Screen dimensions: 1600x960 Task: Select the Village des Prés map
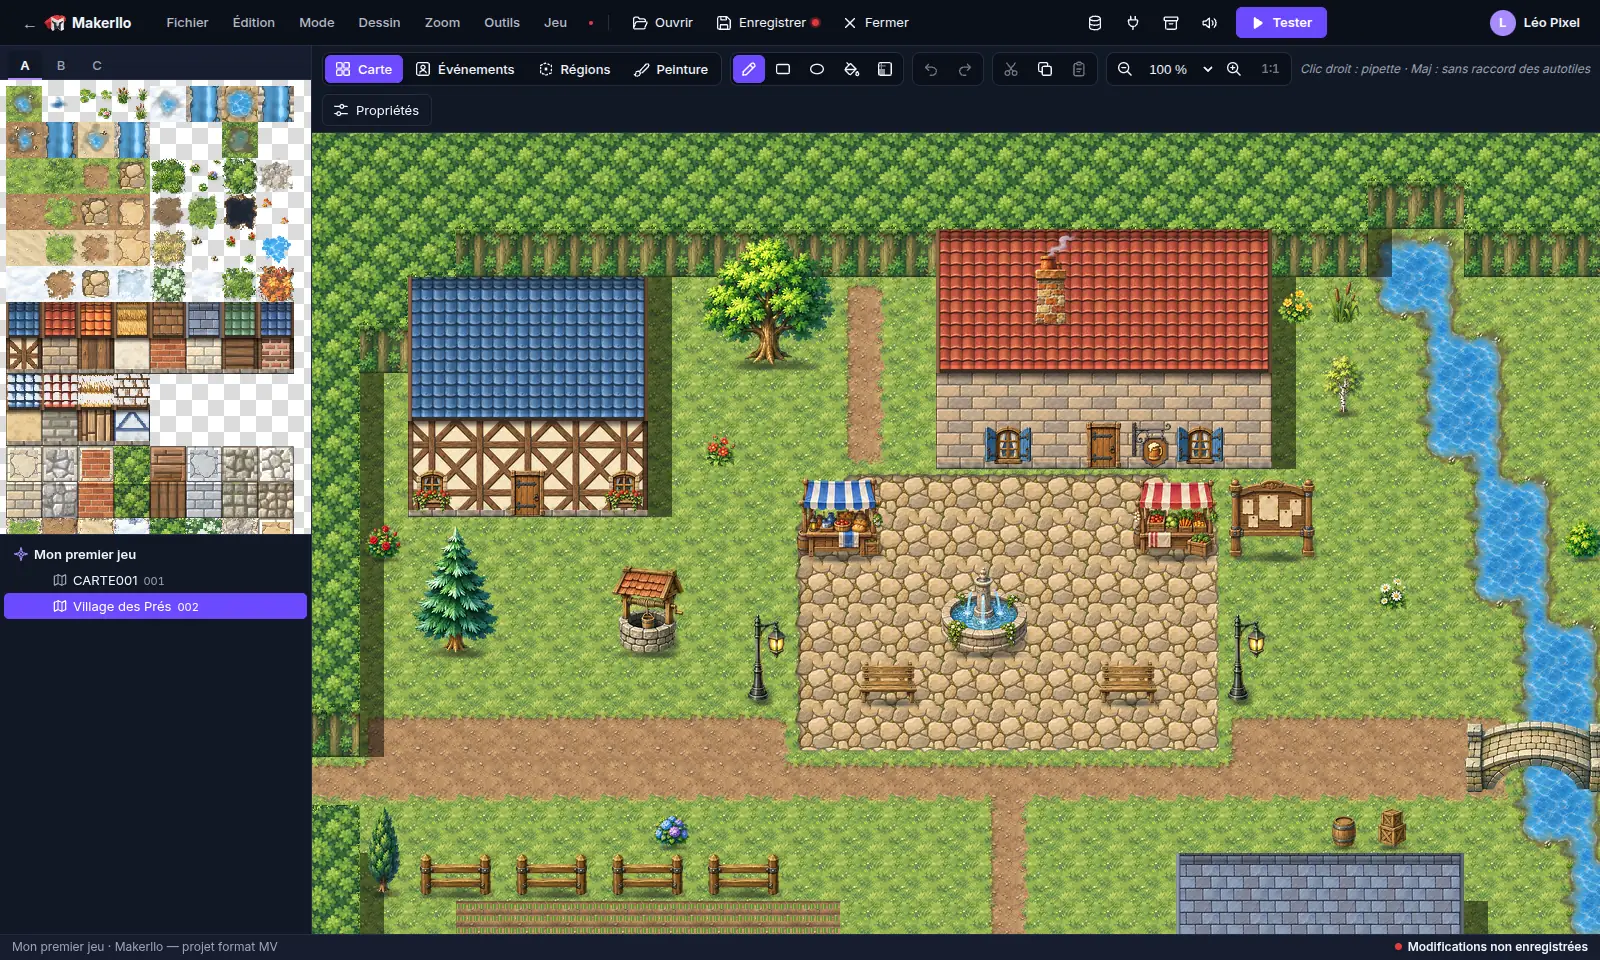tap(155, 606)
